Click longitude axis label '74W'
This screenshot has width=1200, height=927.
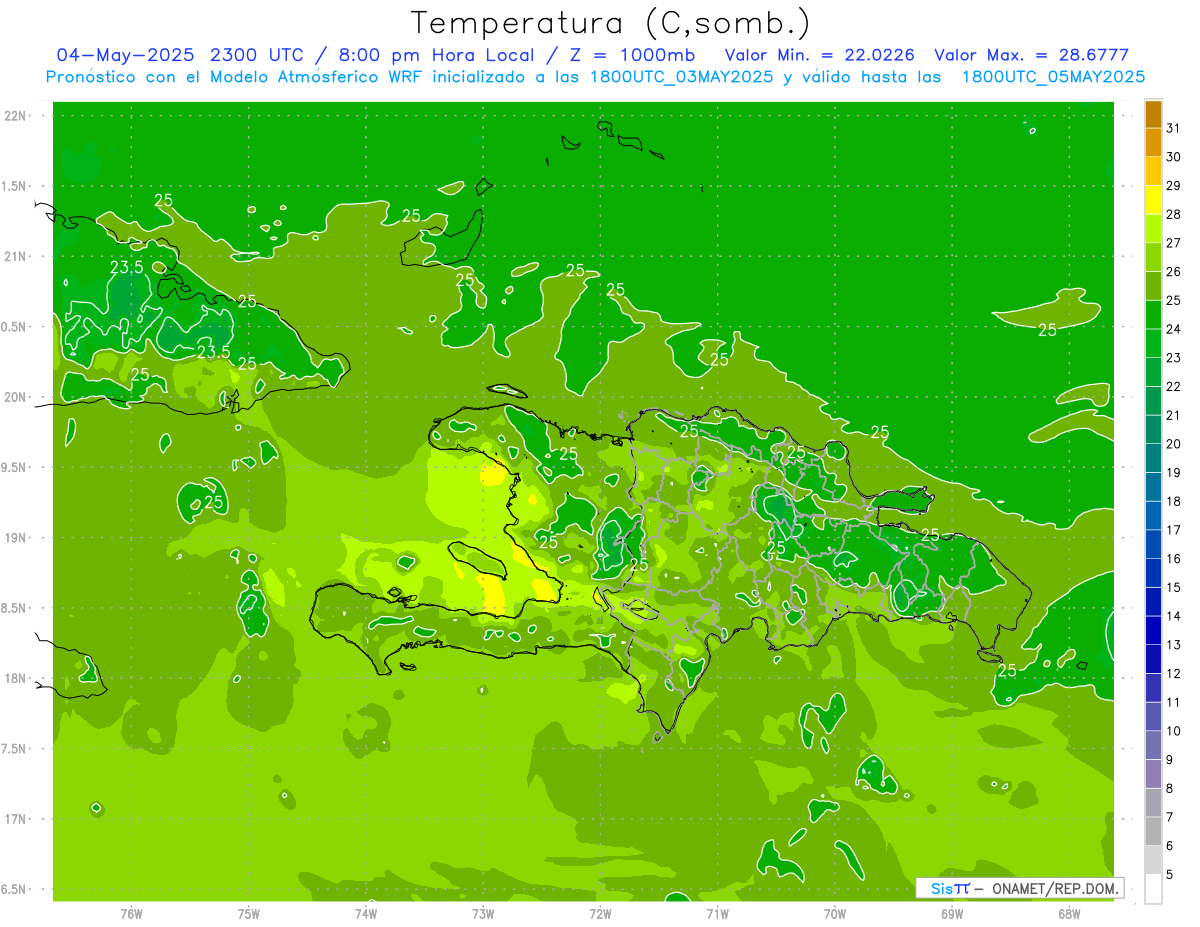[366, 914]
